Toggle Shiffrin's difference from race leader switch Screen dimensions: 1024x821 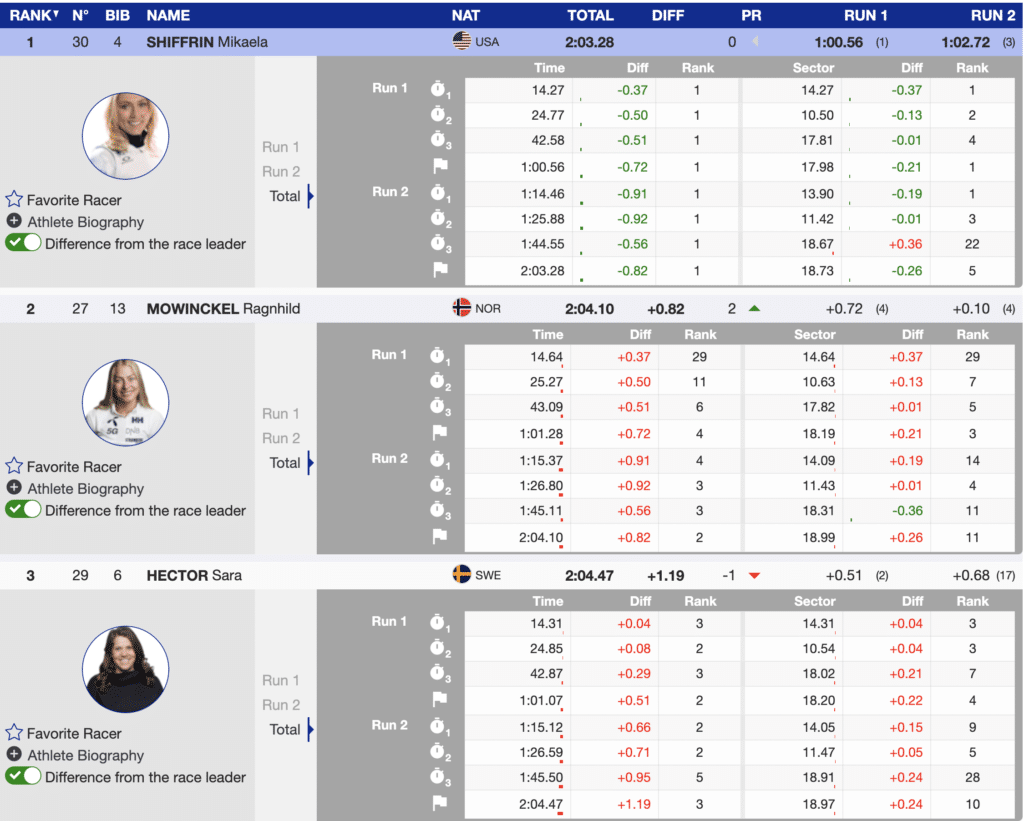click(x=23, y=243)
